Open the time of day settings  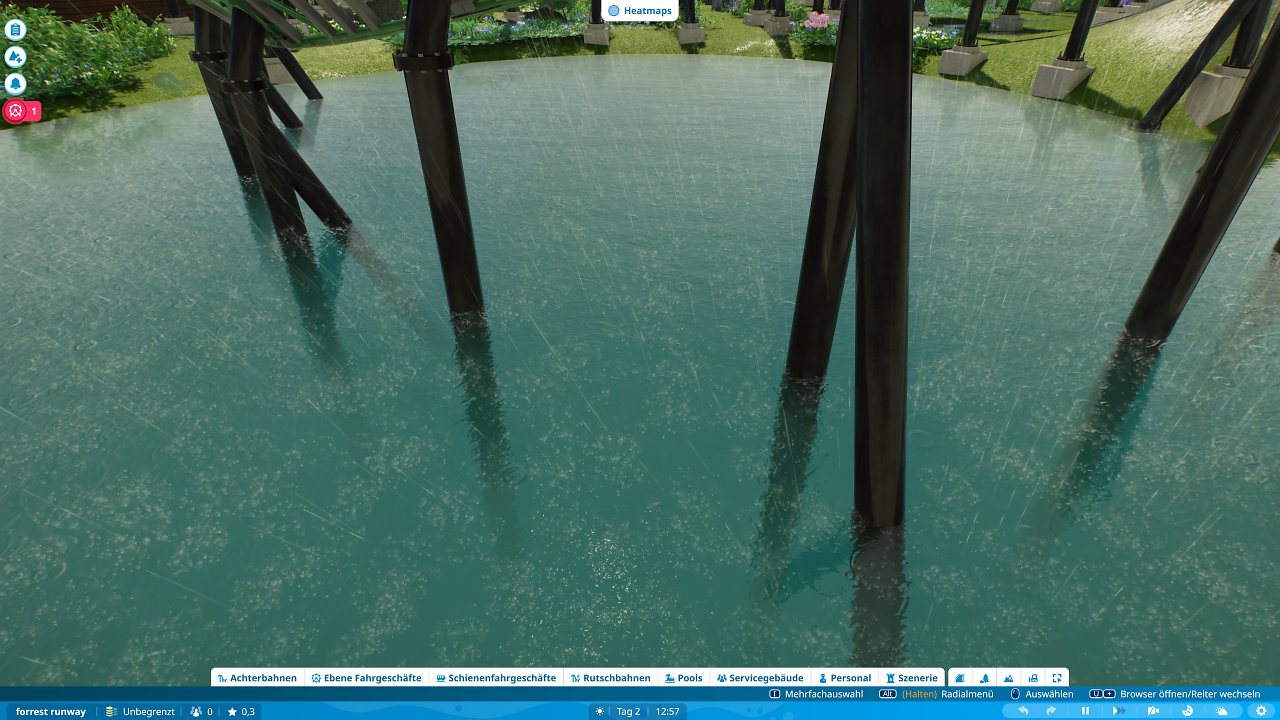coord(1187,711)
